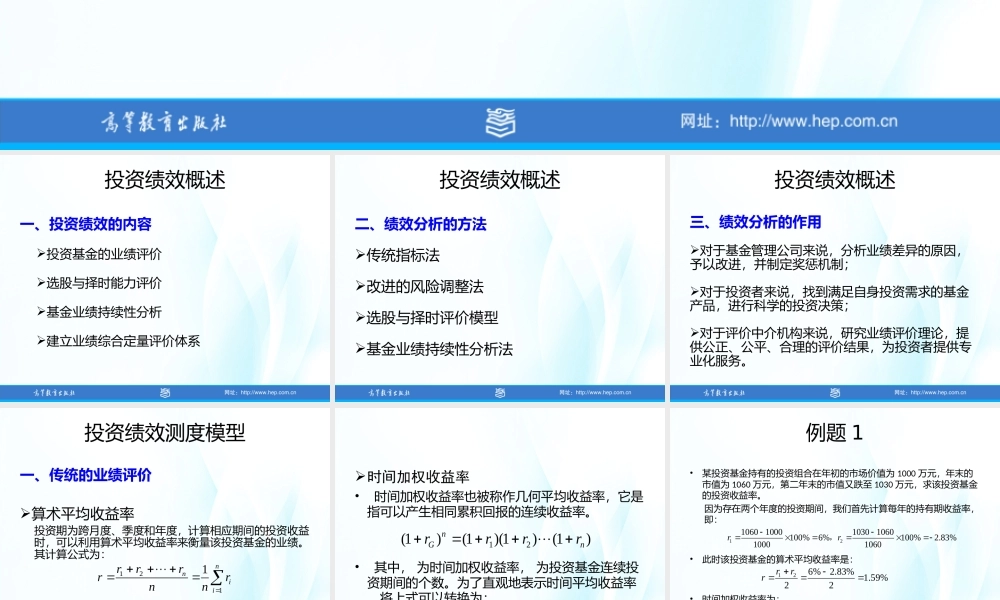Expand the heading 二、绩效分析的方法

coord(419,225)
